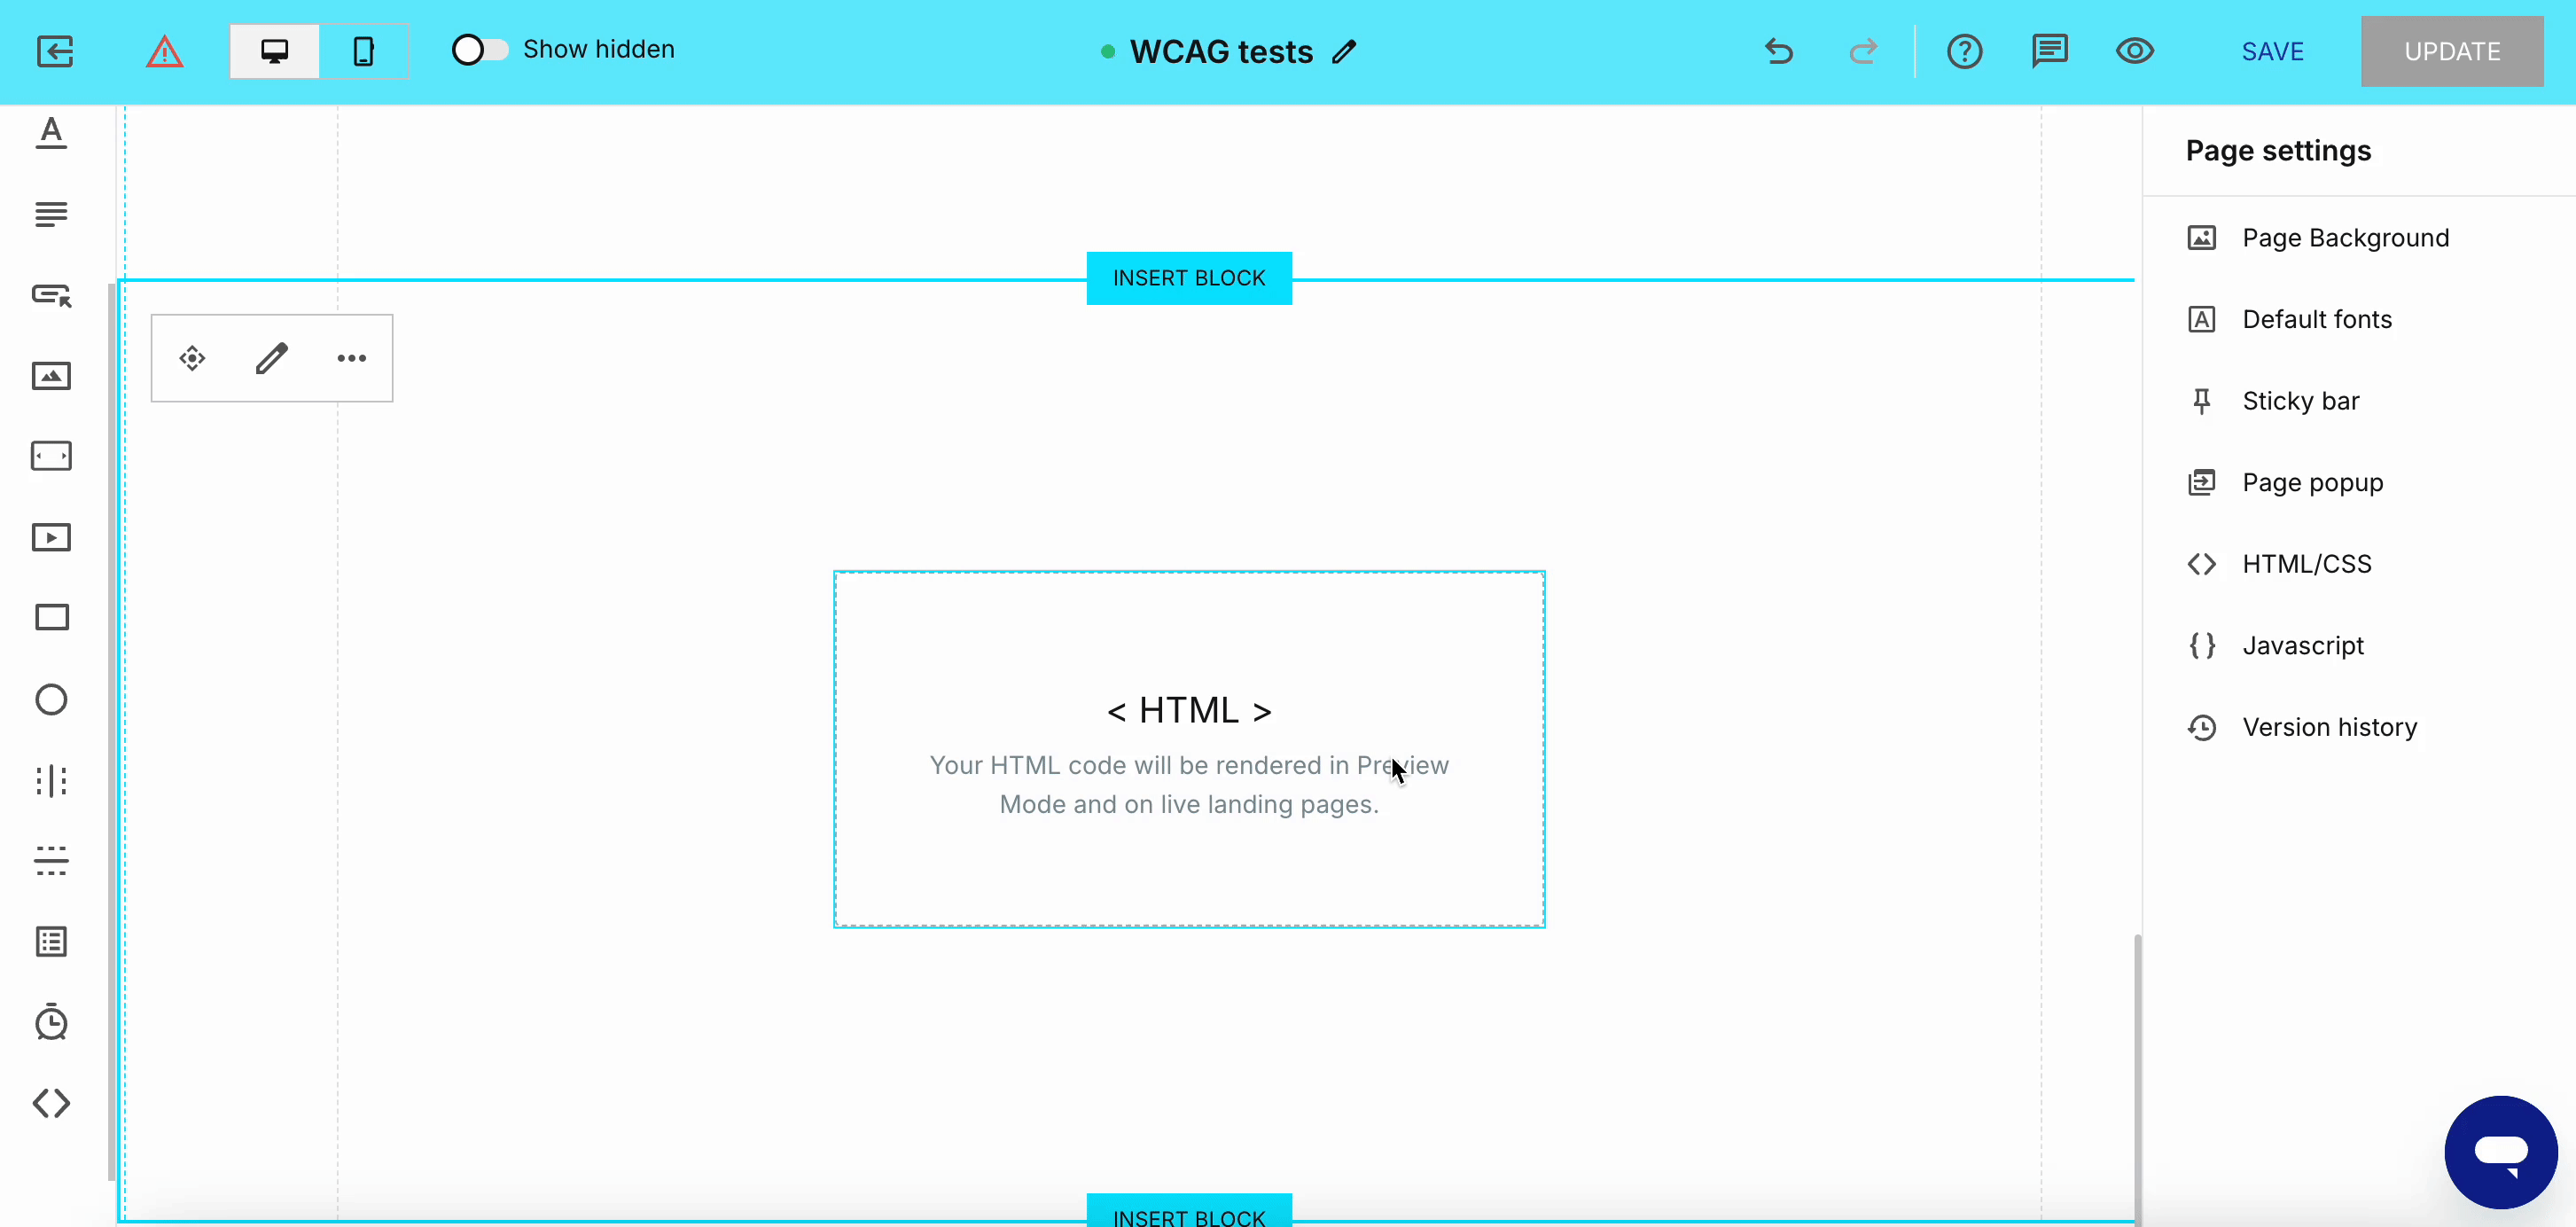Open the red warning triangle alerts
This screenshot has width=2576, height=1227.
point(165,51)
